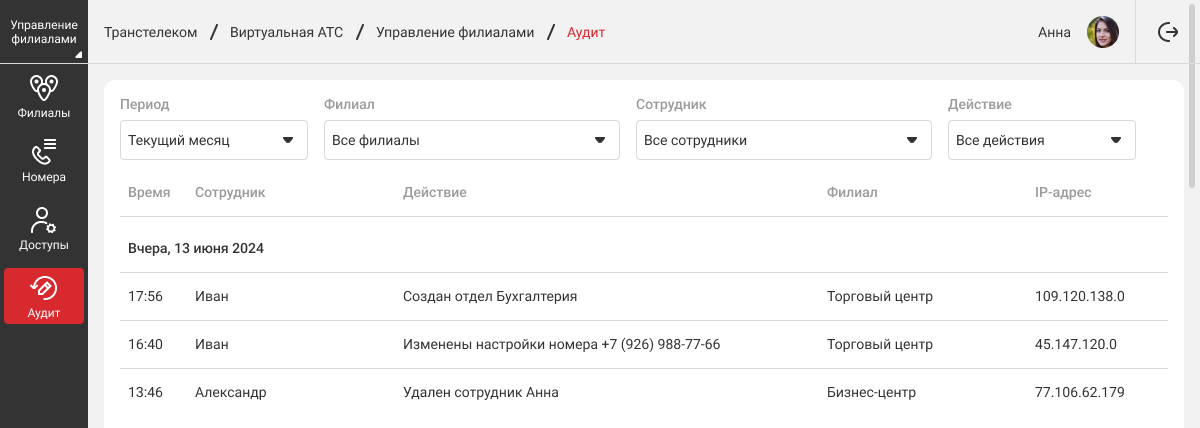Go to Транстелеком breadcrumb

[150, 32]
